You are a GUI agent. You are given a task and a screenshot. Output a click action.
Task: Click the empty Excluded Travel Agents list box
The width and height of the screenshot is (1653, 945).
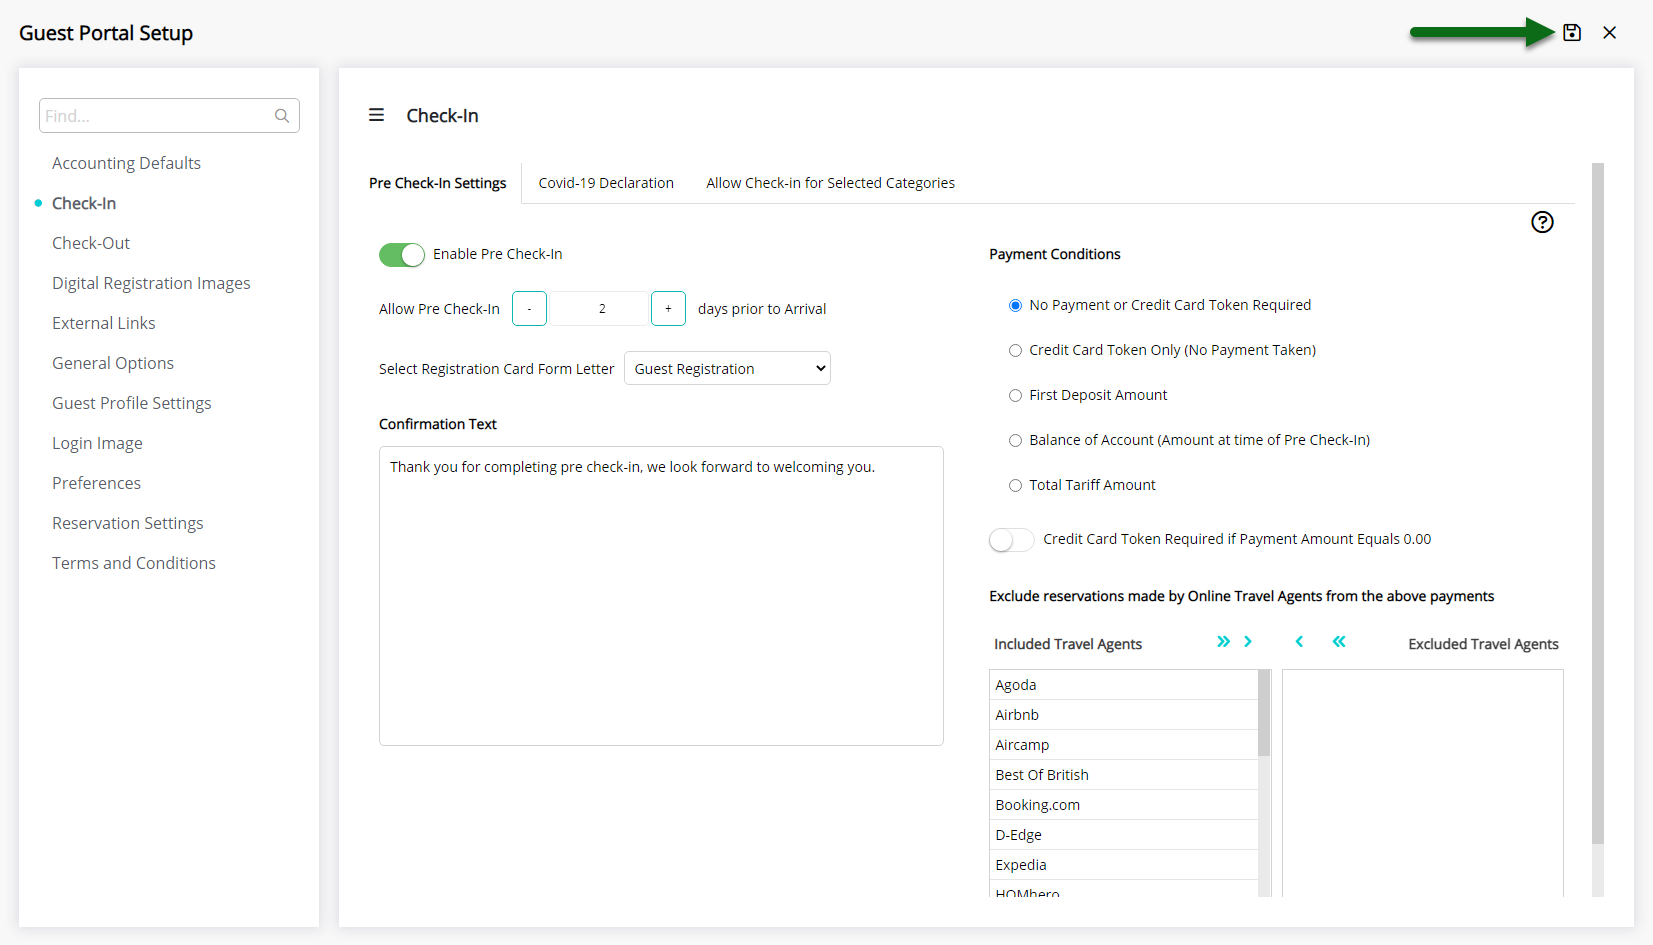tap(1422, 783)
